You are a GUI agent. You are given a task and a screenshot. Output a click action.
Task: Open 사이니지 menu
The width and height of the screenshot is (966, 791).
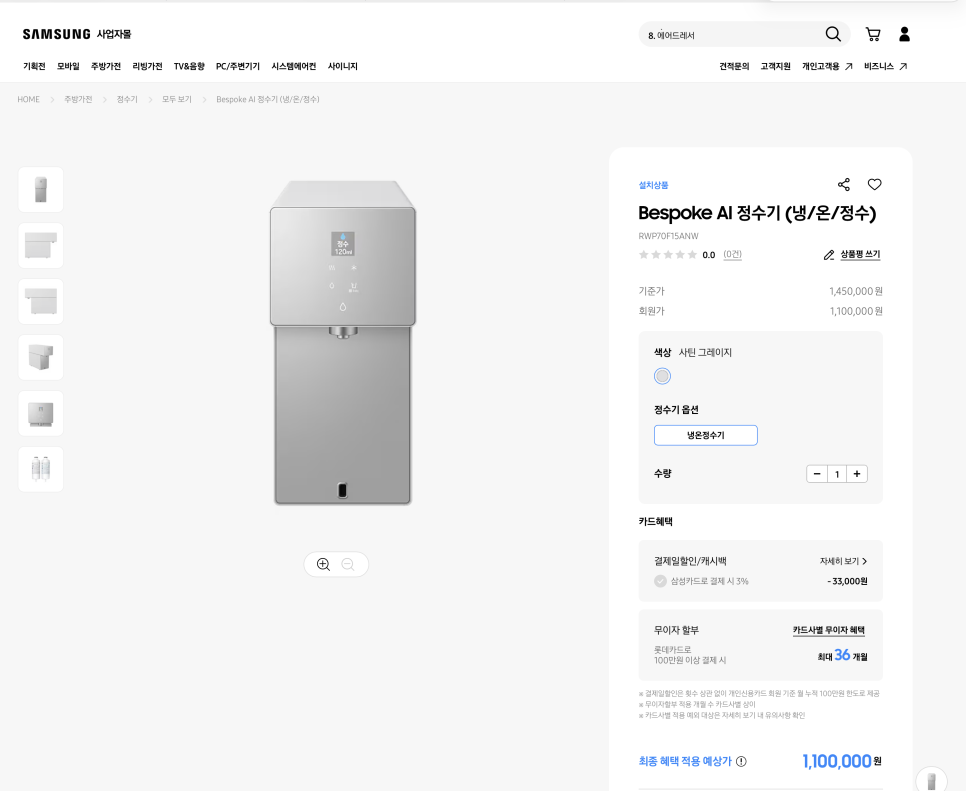coord(343,66)
